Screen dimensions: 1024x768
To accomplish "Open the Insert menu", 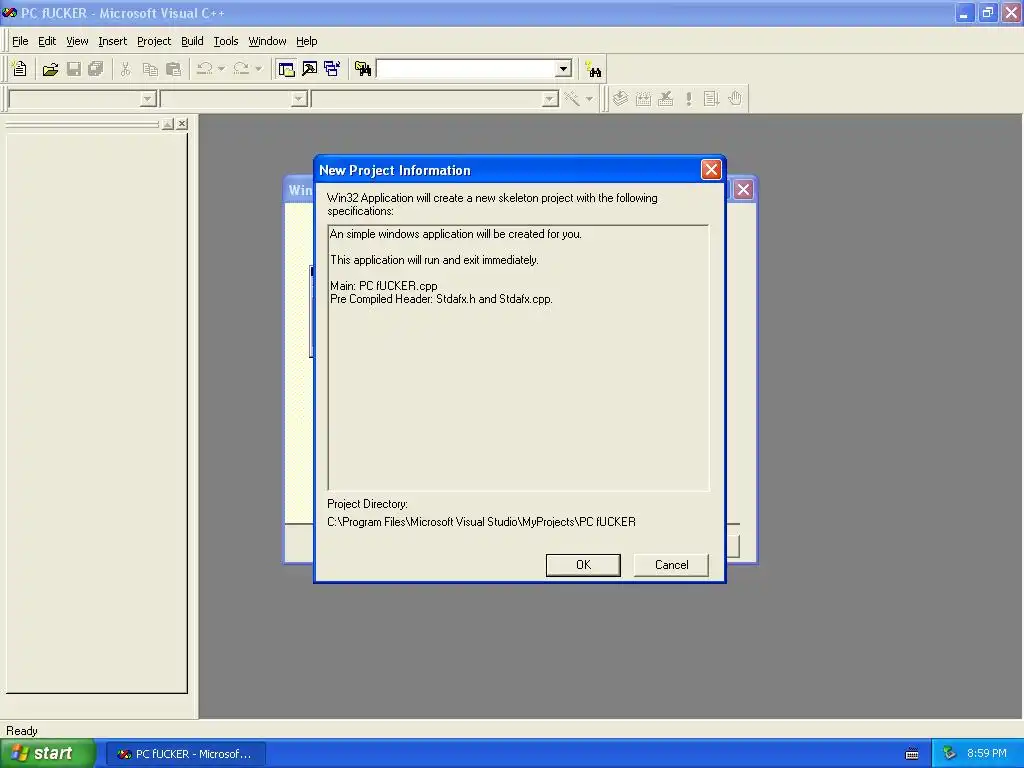I will [x=112, y=41].
